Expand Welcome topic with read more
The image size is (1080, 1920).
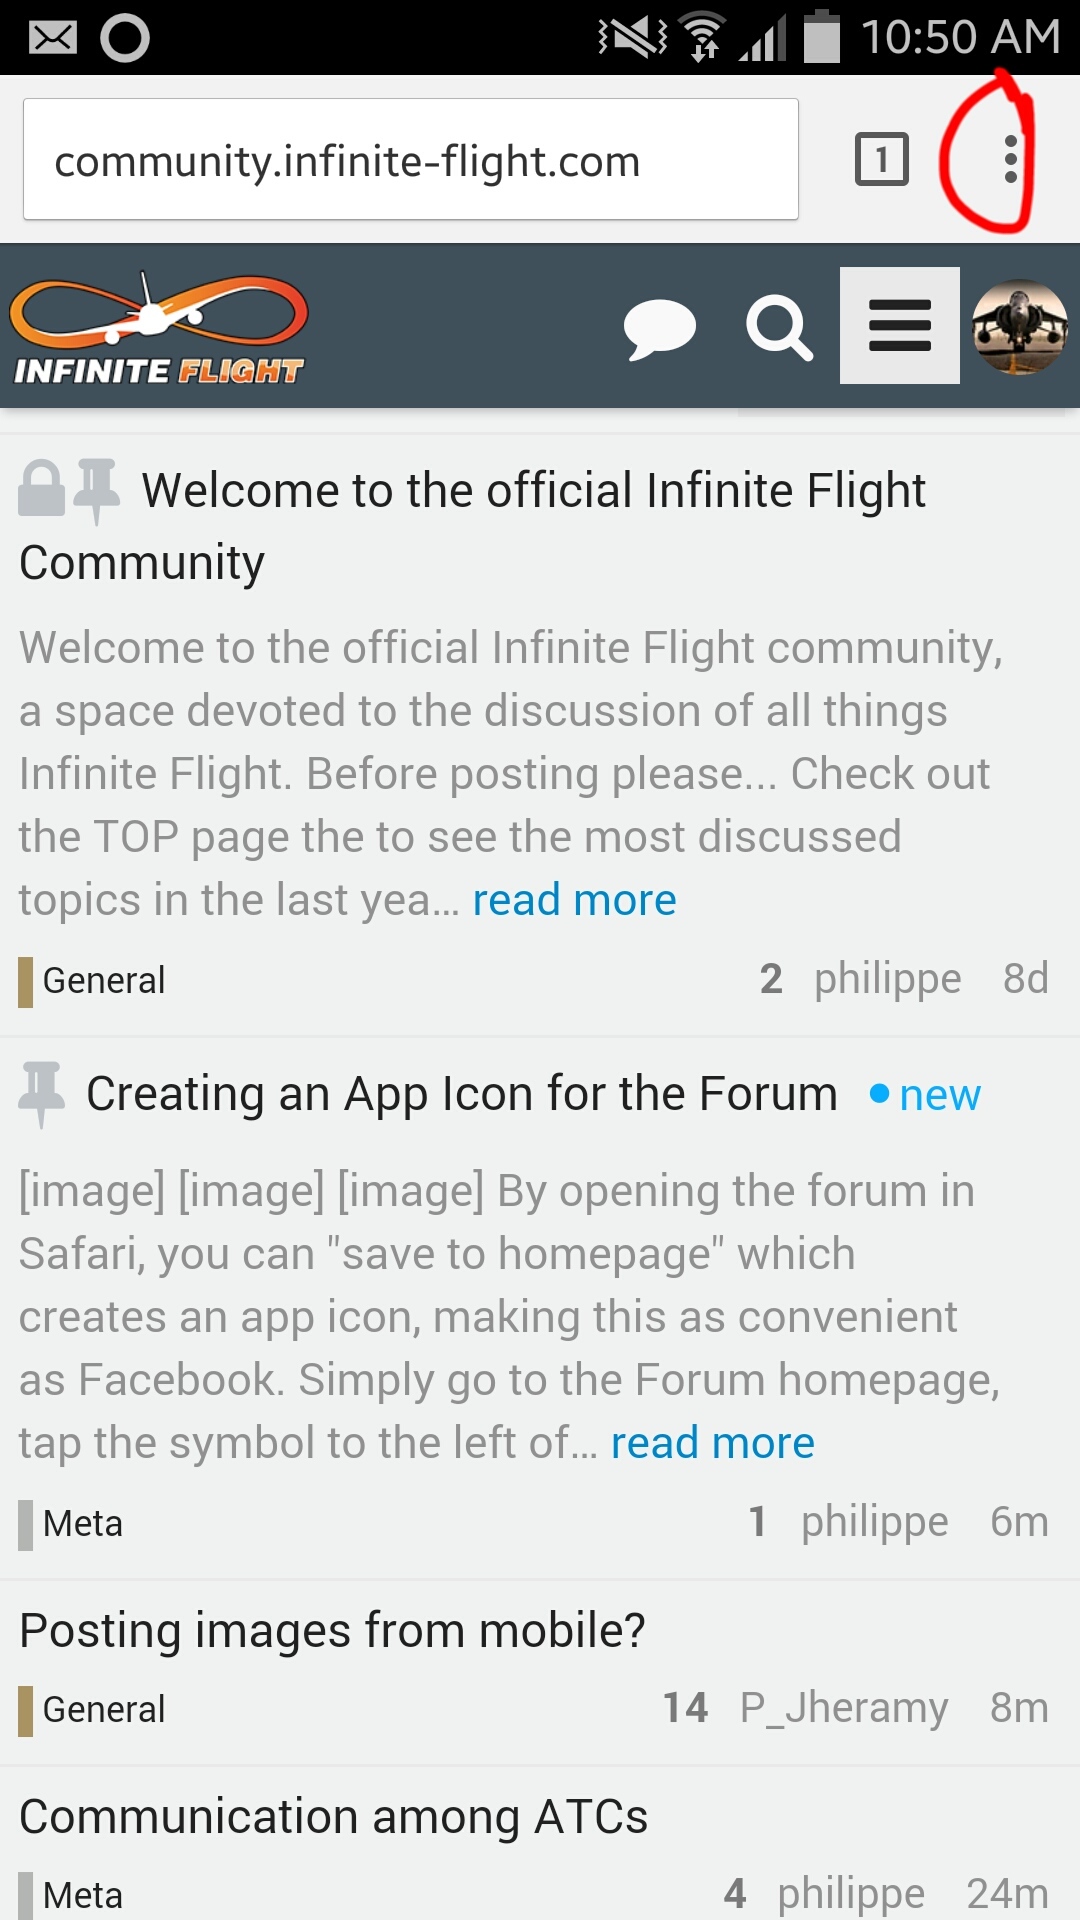tap(574, 900)
